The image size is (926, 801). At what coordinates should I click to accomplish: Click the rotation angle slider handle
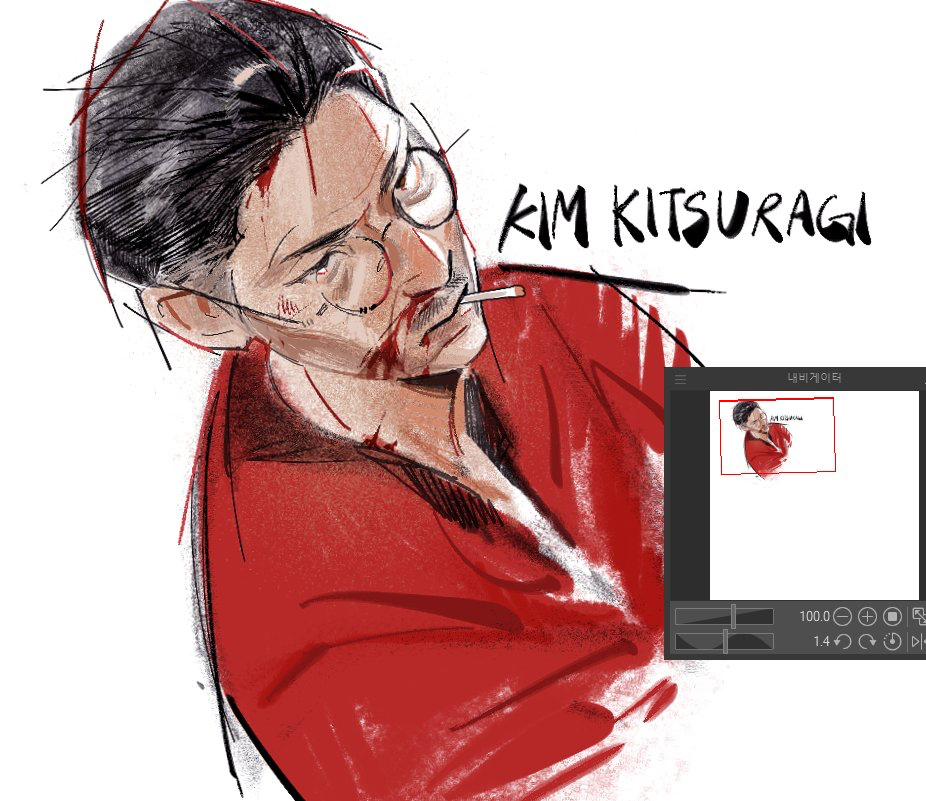click(725, 641)
